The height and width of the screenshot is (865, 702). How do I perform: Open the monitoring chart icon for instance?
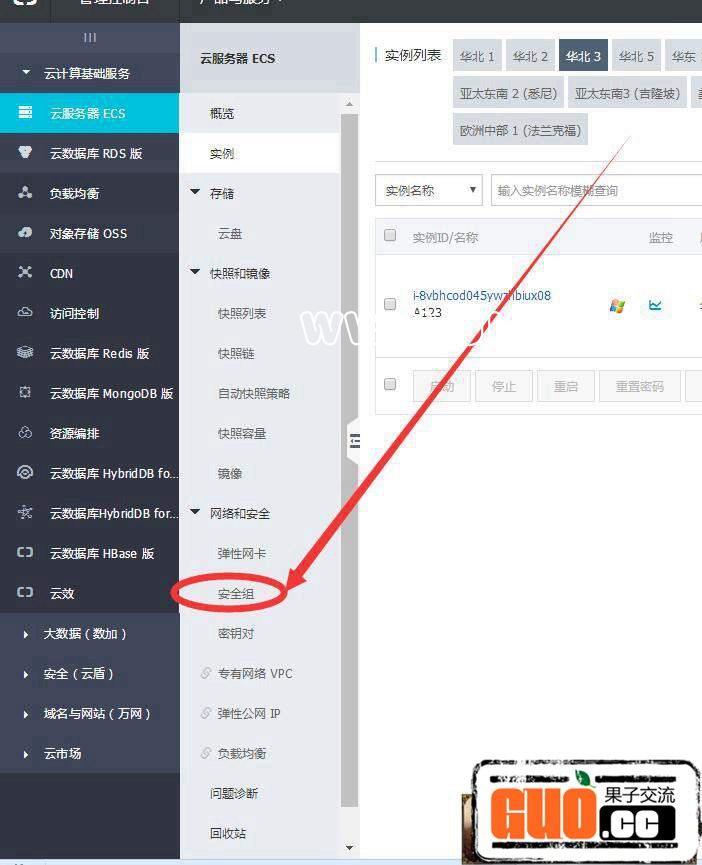pyautogui.click(x=655, y=306)
